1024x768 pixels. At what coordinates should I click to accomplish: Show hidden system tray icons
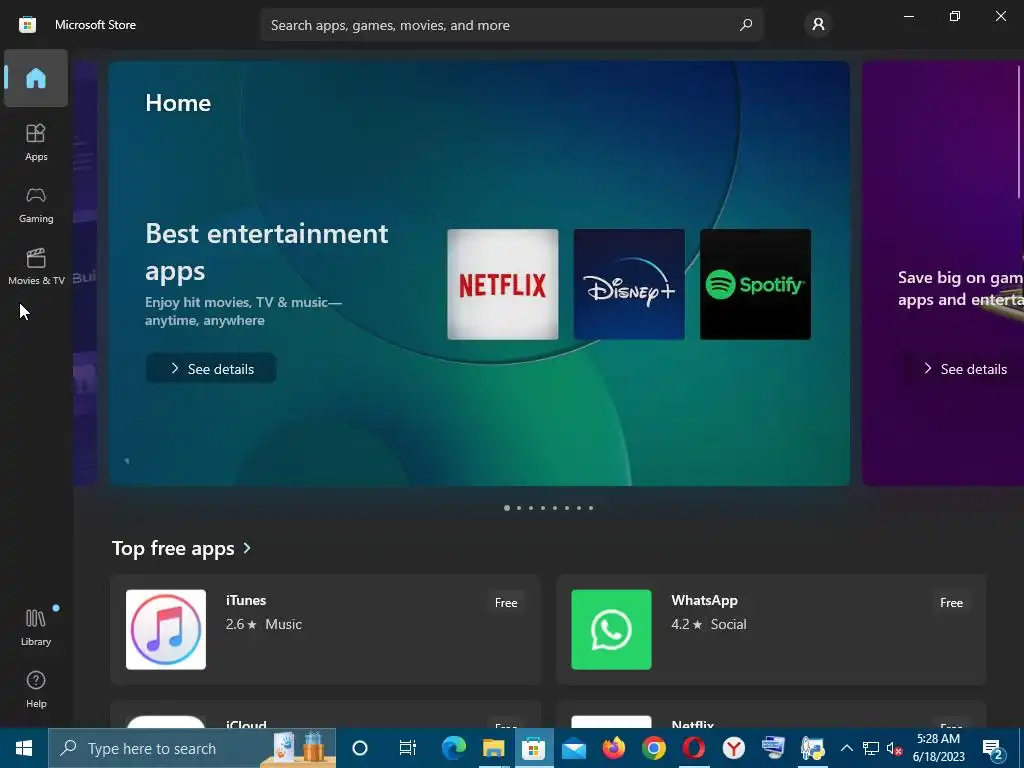[x=846, y=748]
